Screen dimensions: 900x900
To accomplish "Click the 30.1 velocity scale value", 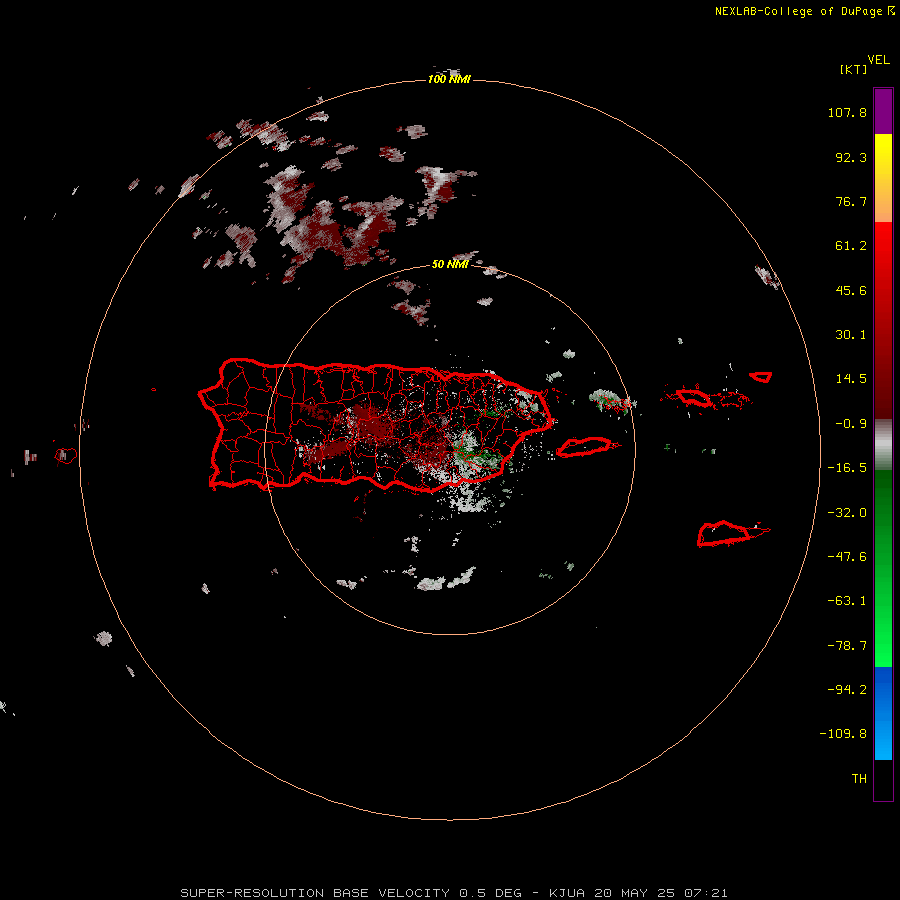I will point(851,335).
